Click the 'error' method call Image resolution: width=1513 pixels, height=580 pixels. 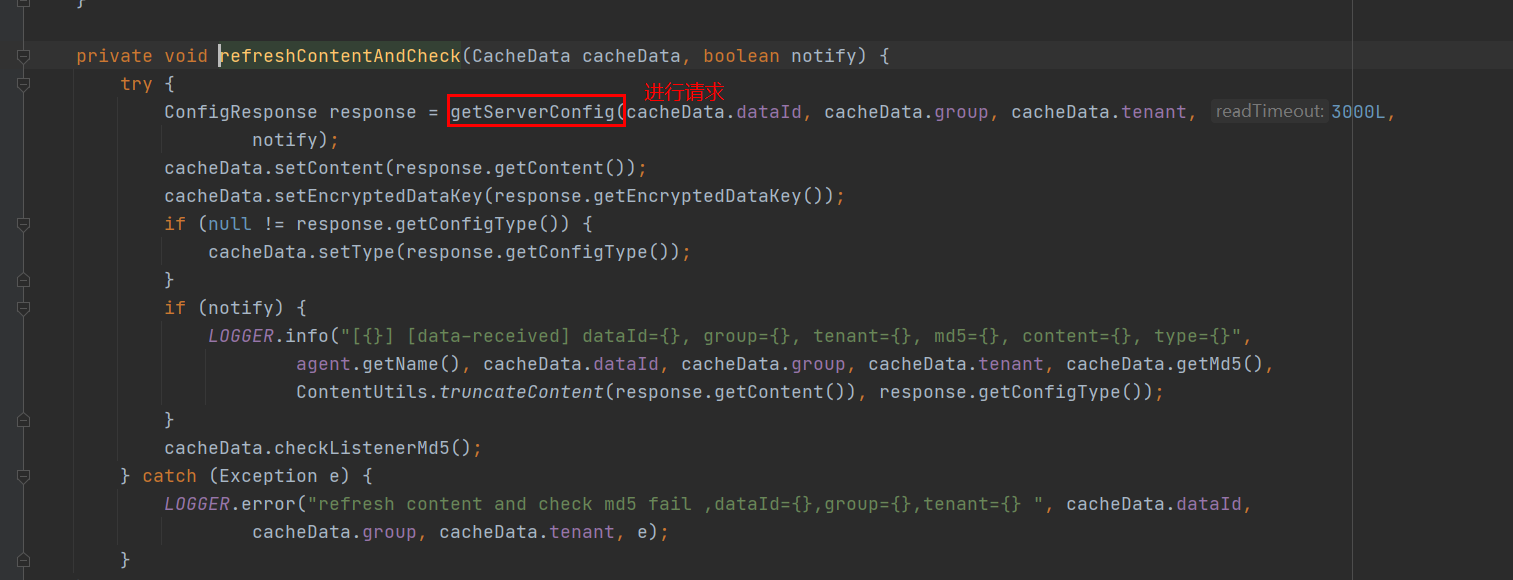coord(268,504)
